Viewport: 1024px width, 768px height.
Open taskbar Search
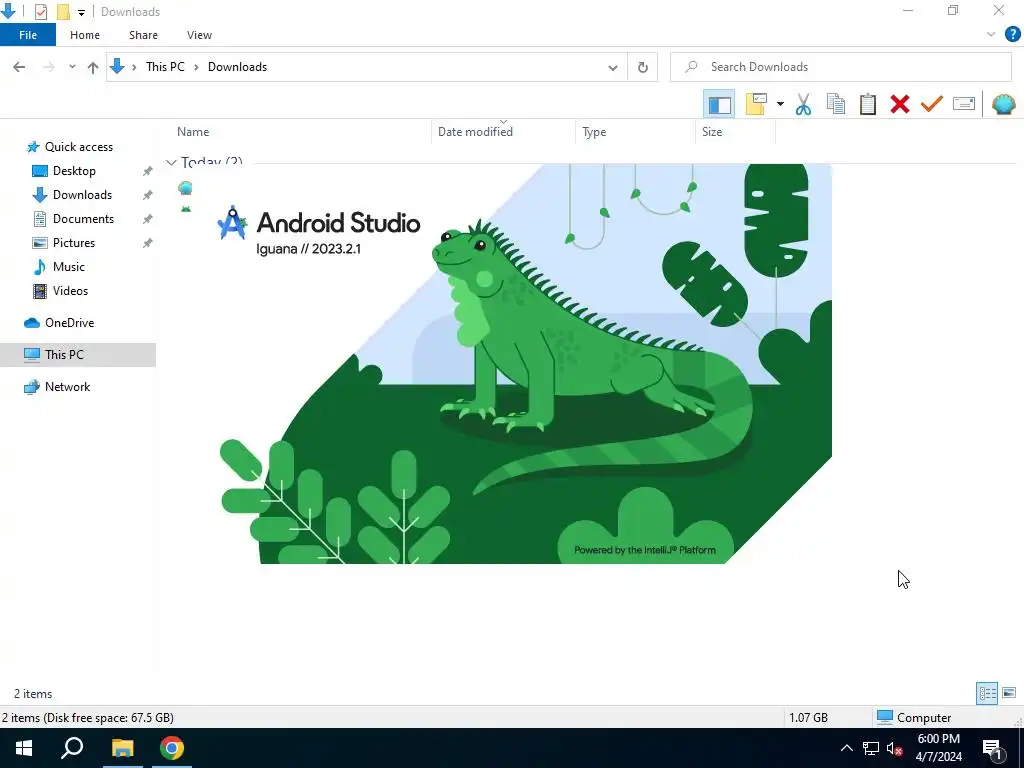pos(72,748)
